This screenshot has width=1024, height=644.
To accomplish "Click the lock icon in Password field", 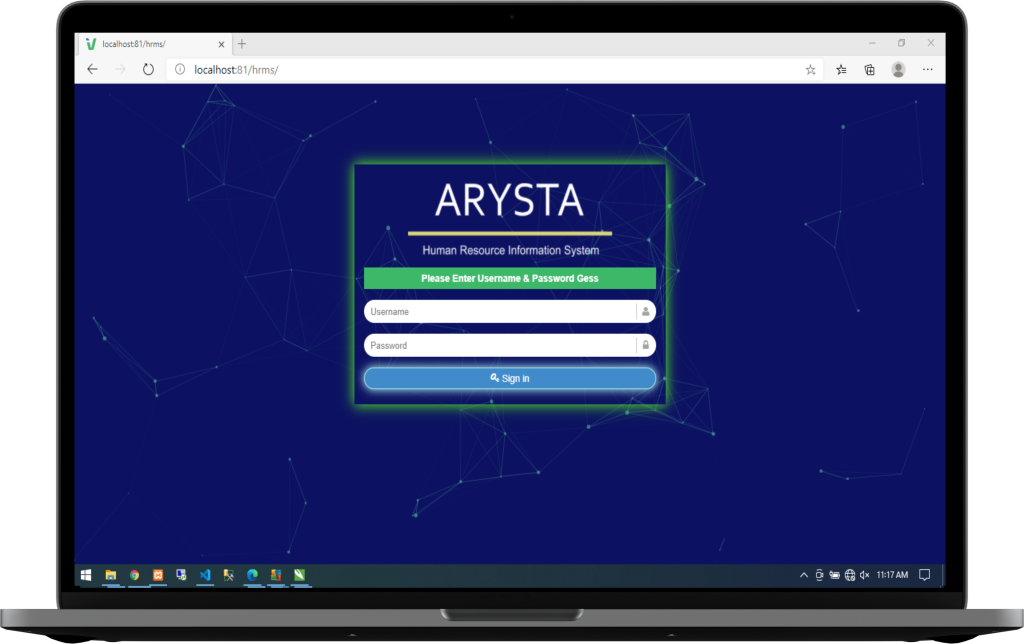I will [x=645, y=345].
